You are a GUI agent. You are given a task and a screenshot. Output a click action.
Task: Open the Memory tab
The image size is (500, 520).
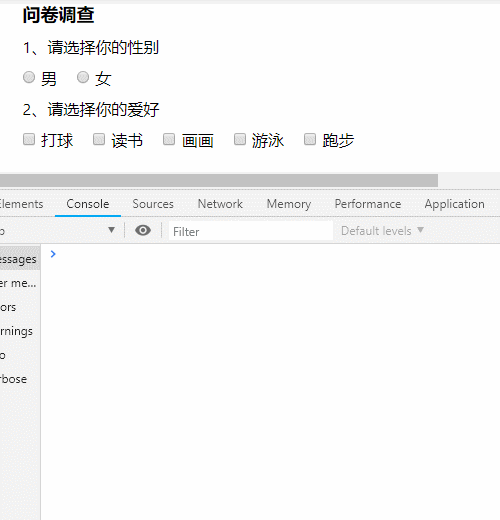[x=289, y=204]
